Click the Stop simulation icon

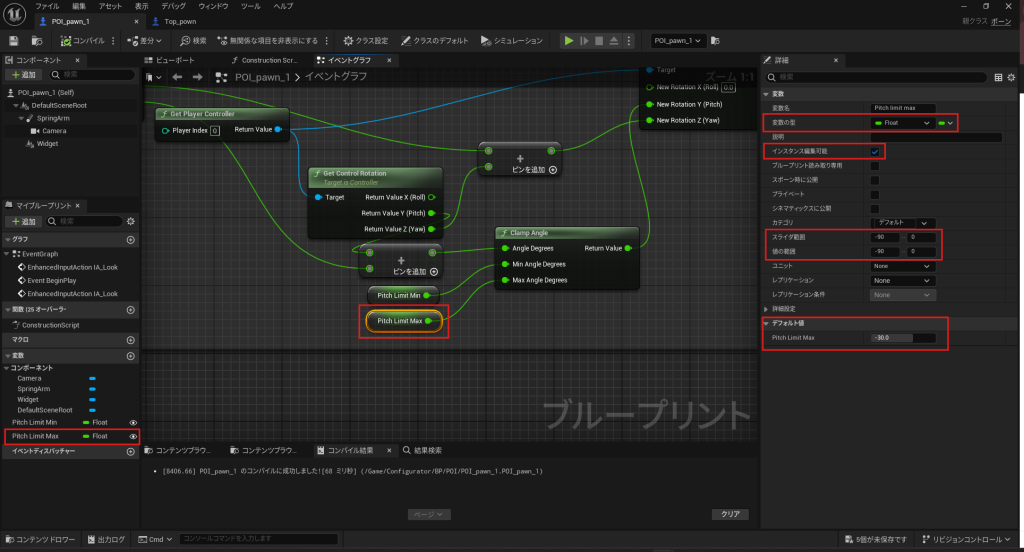pos(600,41)
